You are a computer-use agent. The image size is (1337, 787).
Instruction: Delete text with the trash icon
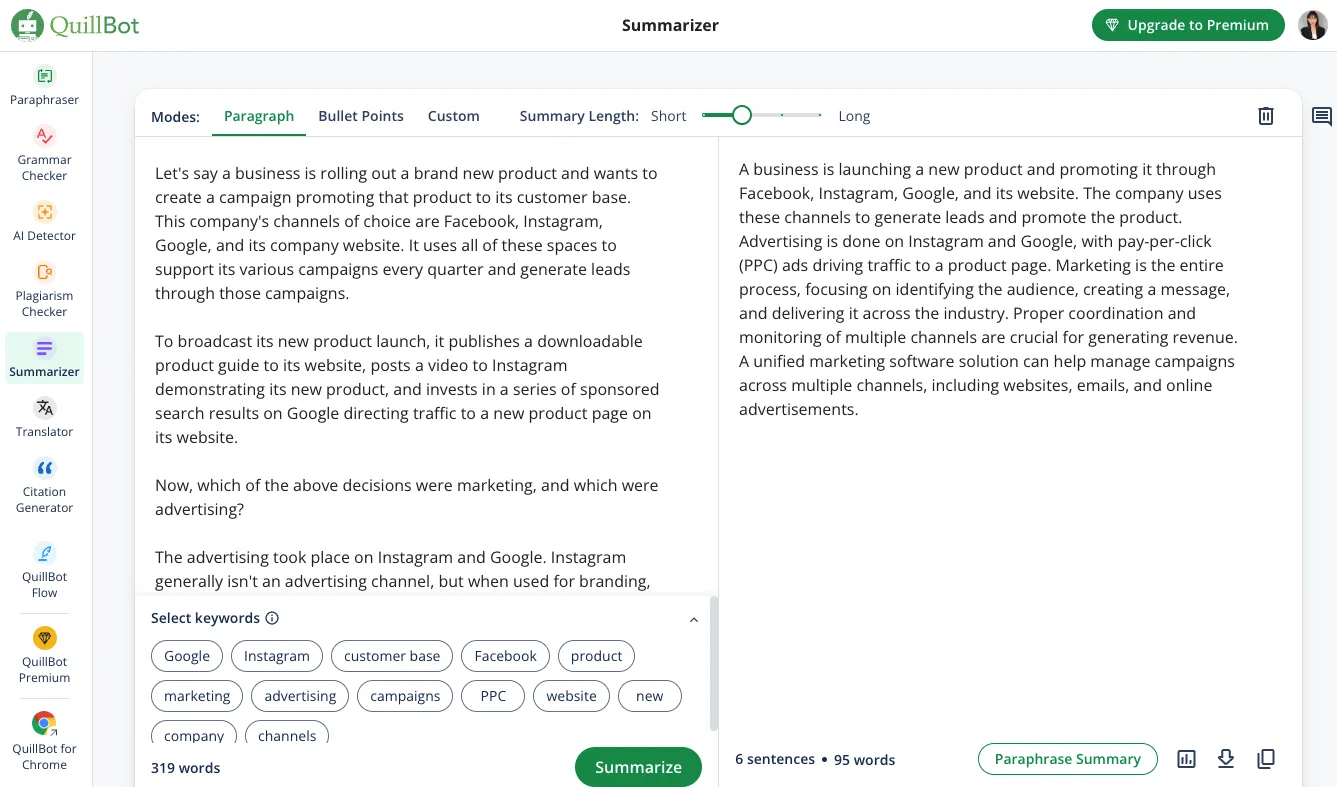pos(1266,116)
